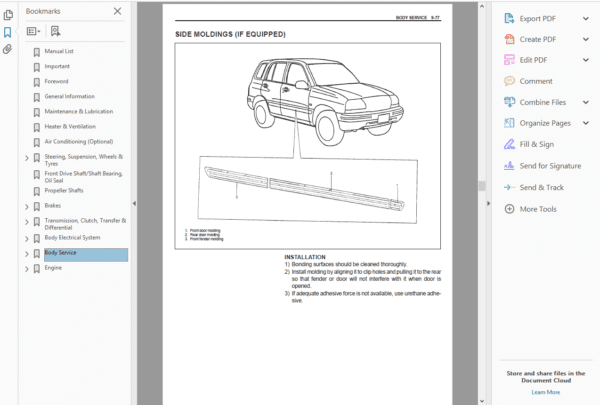Open More Tools

click(538, 209)
